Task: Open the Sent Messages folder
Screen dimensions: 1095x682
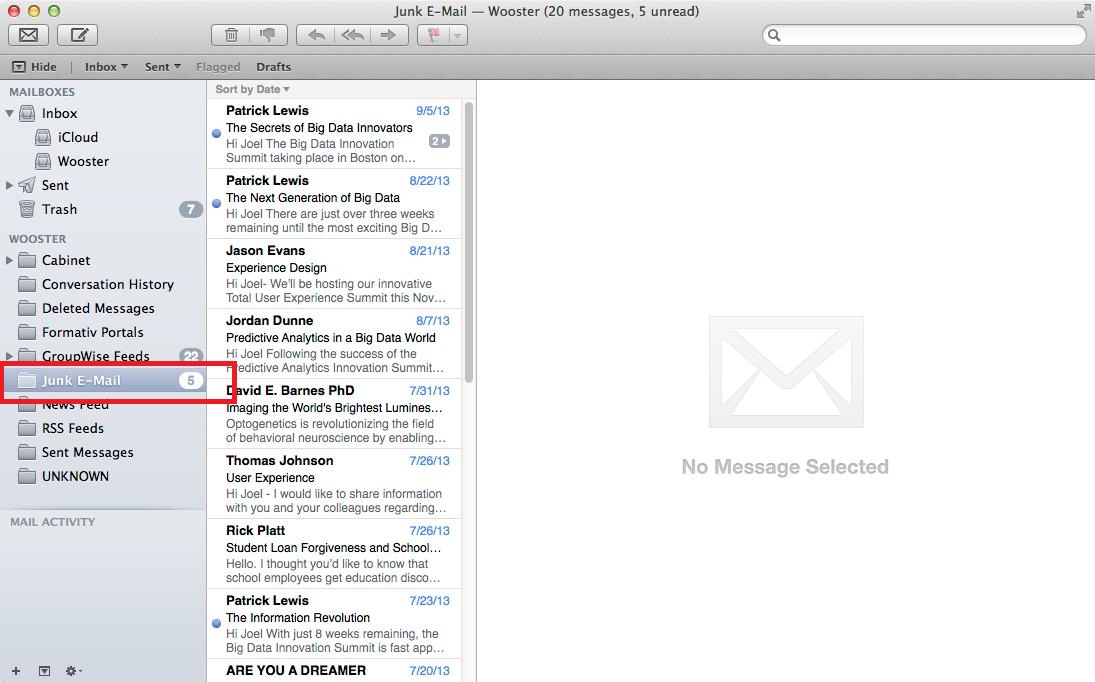Action: (103, 452)
